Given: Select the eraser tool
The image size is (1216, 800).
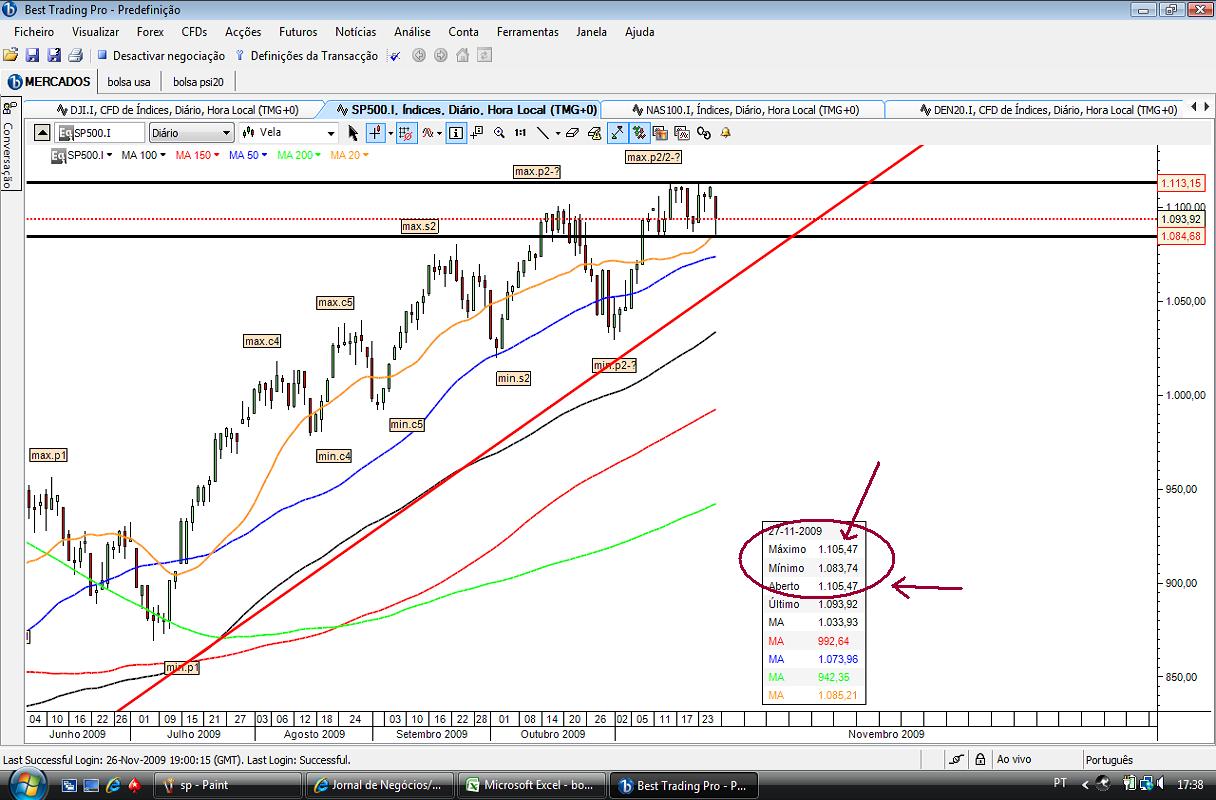Looking at the screenshot, I should (573, 132).
